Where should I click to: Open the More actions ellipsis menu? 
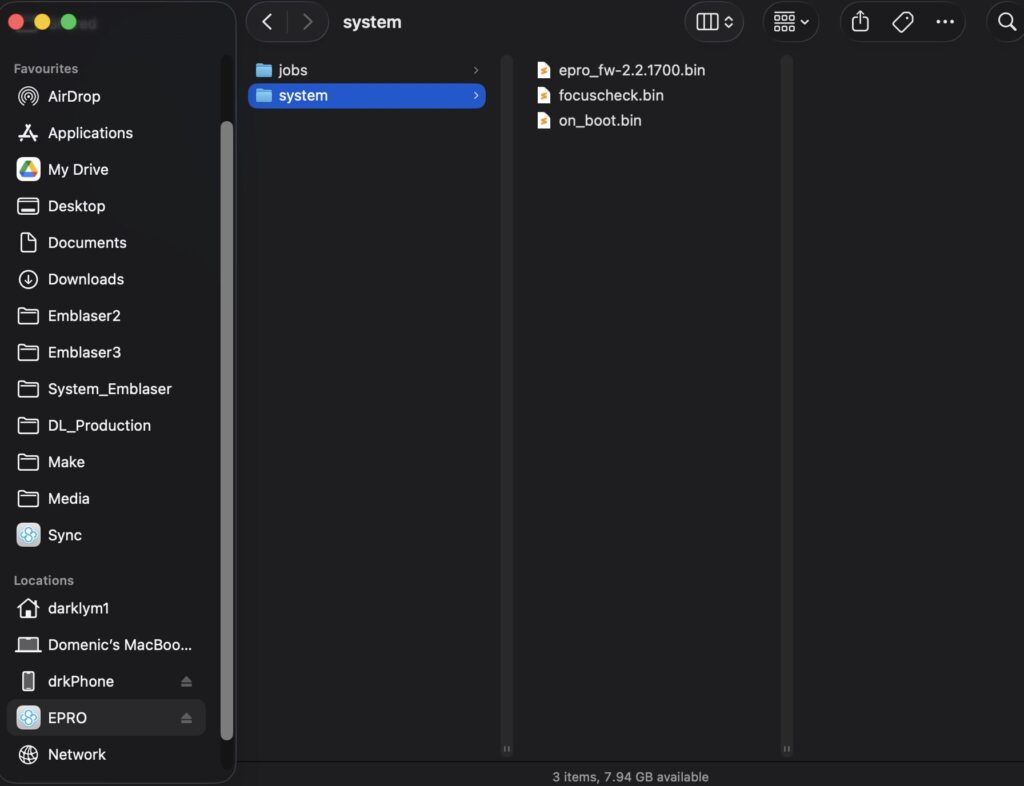944,22
